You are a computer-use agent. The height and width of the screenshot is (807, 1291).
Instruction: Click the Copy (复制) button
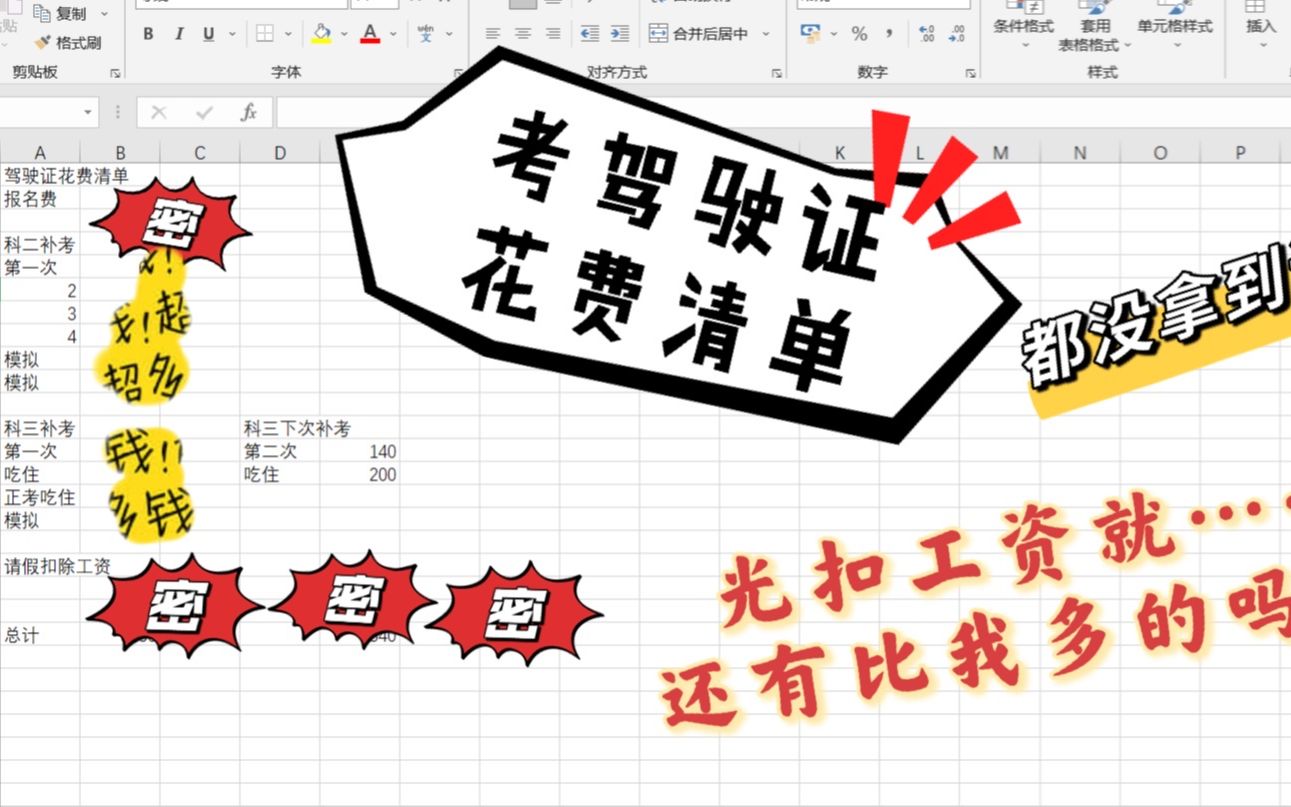(60, 13)
